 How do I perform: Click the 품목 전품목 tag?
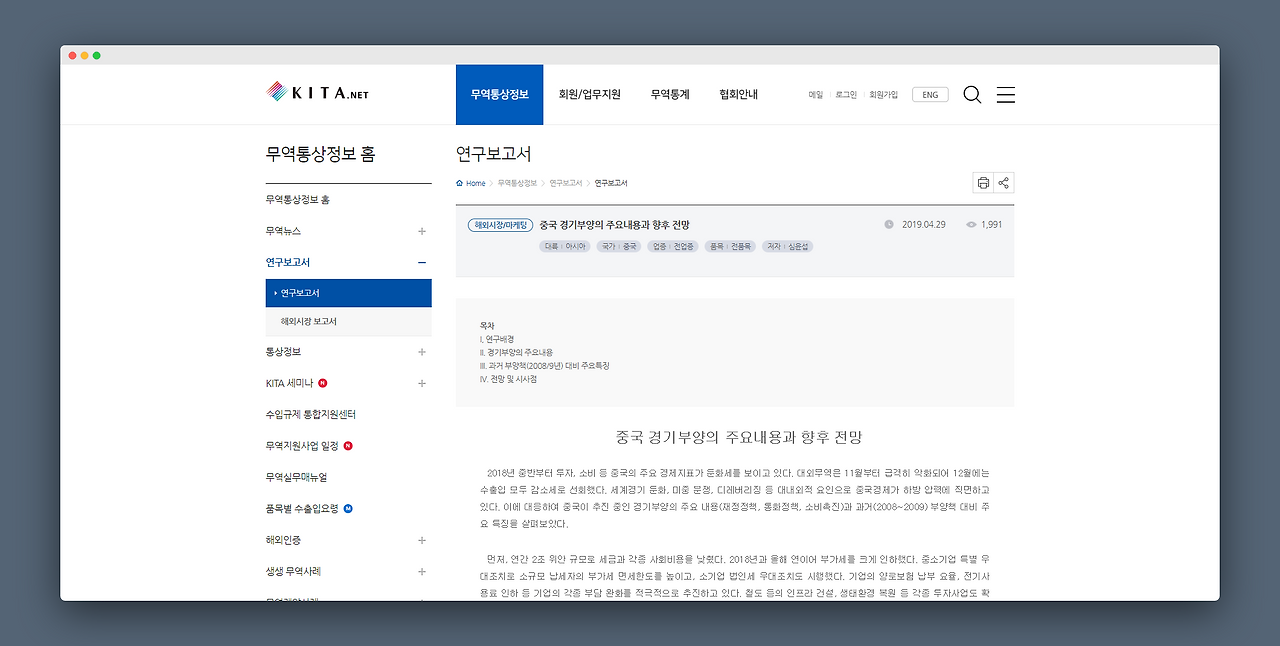[x=729, y=246]
